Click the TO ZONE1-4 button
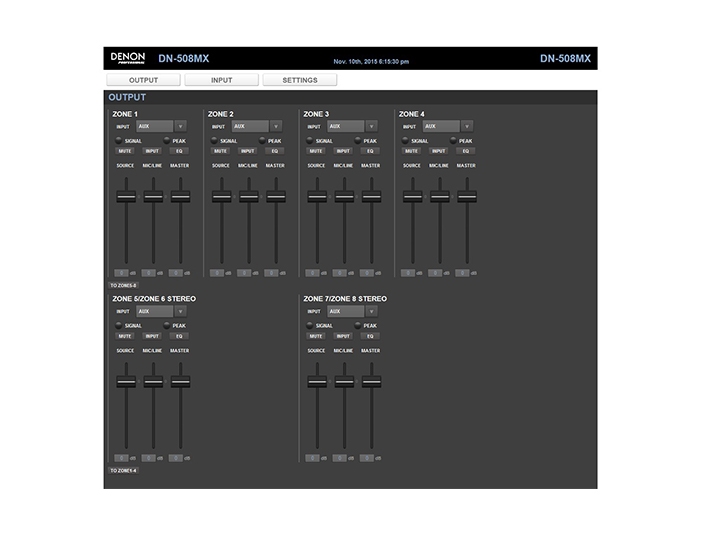This screenshot has width=710, height=533. click(123, 471)
